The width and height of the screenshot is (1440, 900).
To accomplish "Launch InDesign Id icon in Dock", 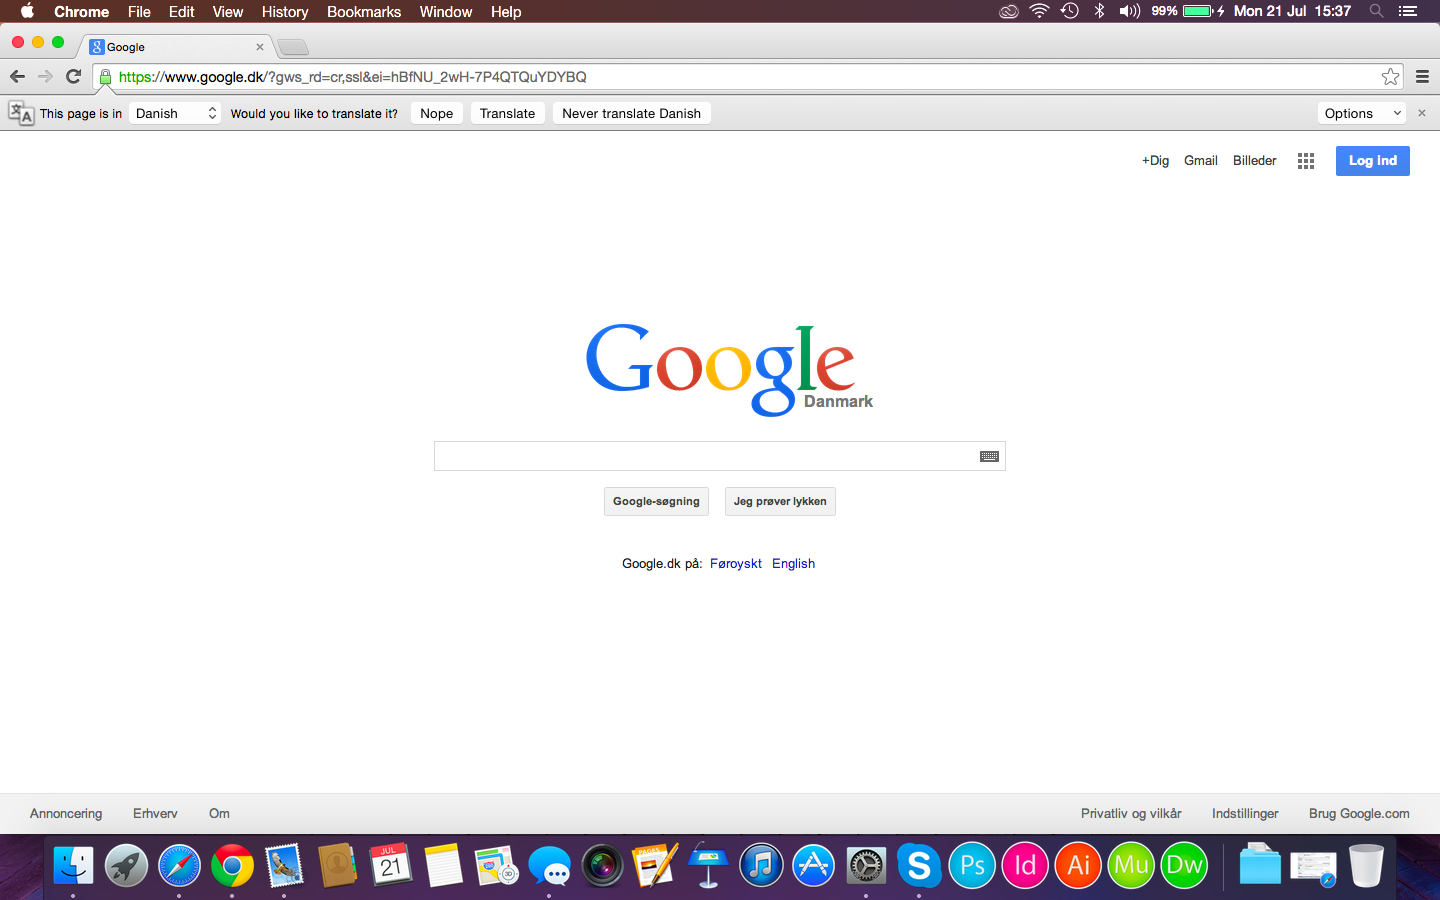I will click(x=1025, y=865).
